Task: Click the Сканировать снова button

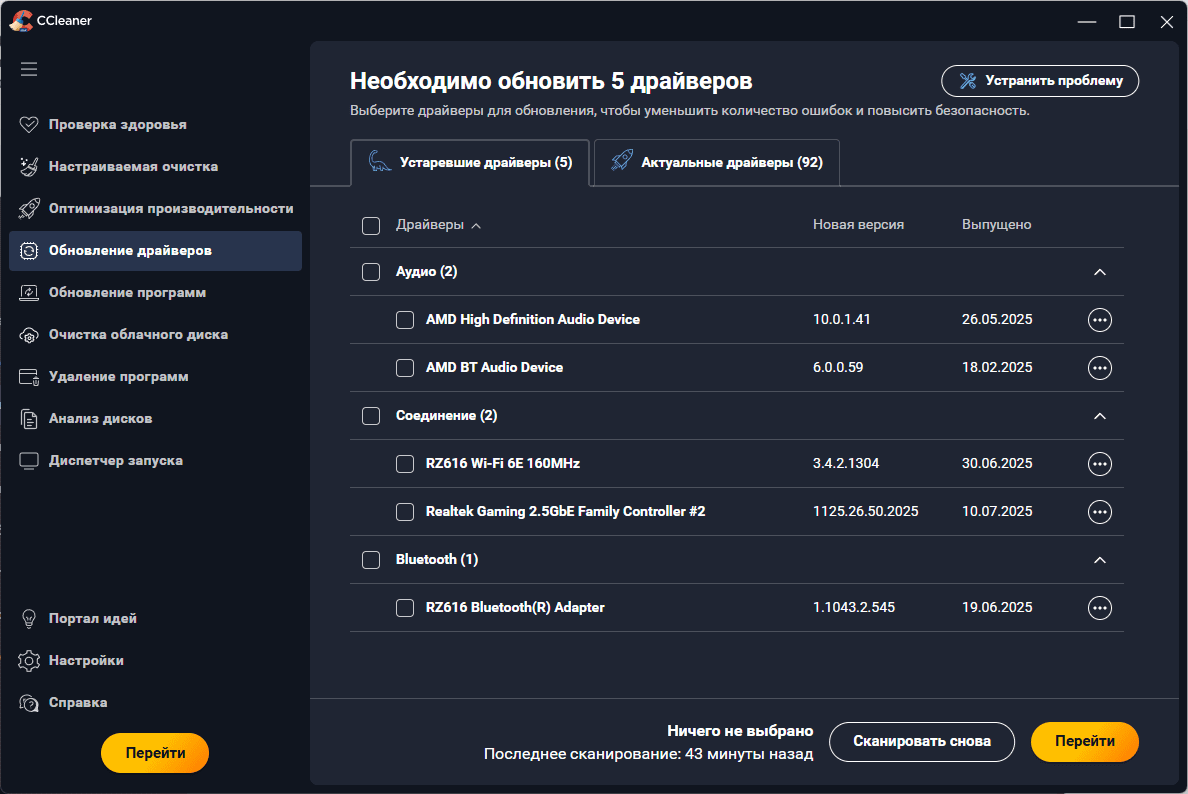Action: [x=921, y=742]
